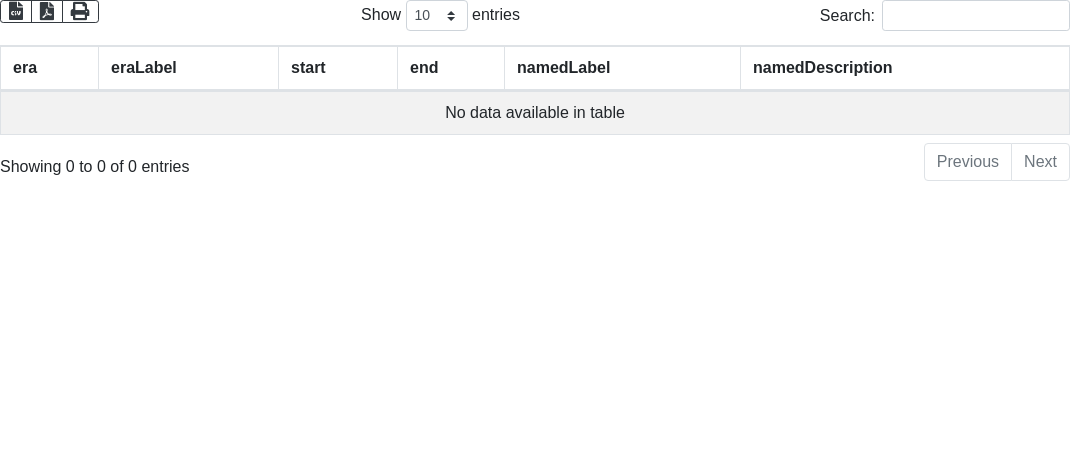1070x450 pixels.
Task: Sort by namedLabel column header
Action: 622,68
